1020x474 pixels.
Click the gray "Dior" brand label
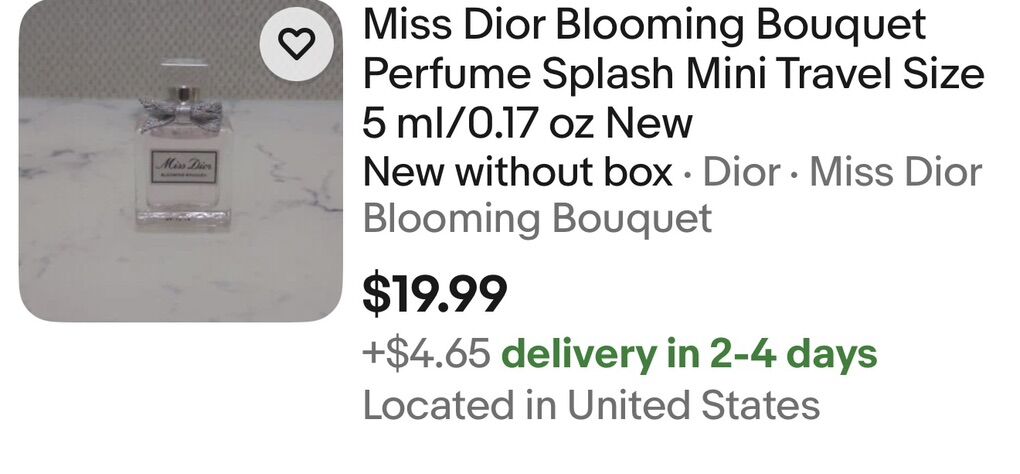pos(741,173)
